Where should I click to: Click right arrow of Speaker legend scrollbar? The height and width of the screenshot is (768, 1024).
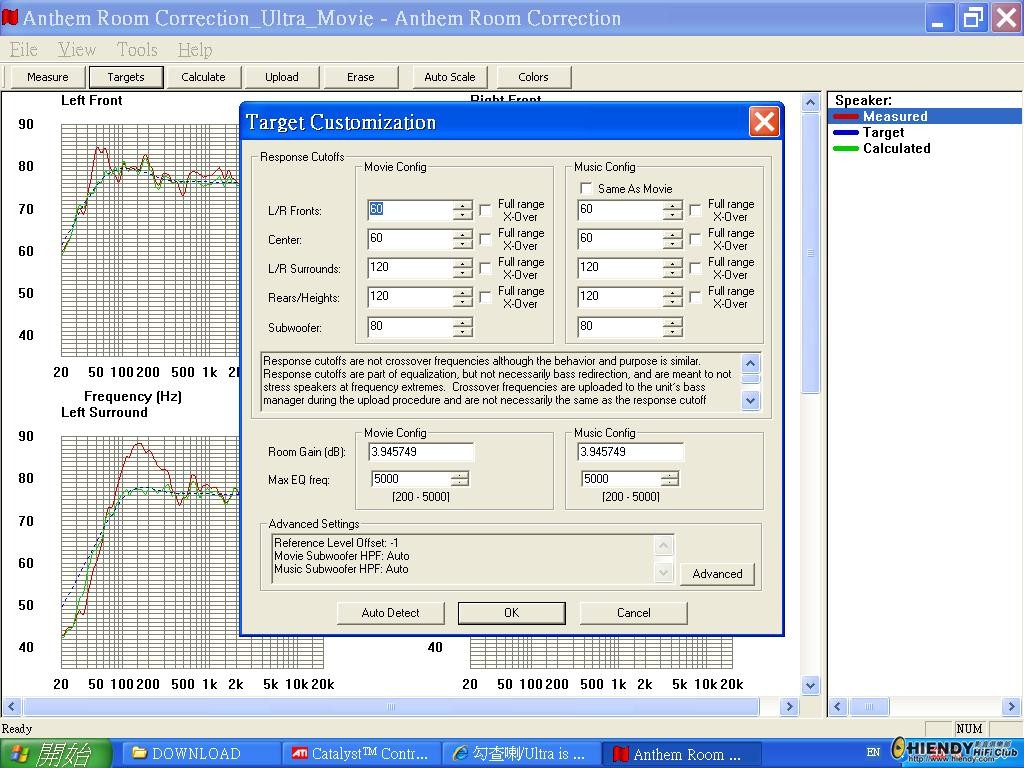click(1012, 706)
